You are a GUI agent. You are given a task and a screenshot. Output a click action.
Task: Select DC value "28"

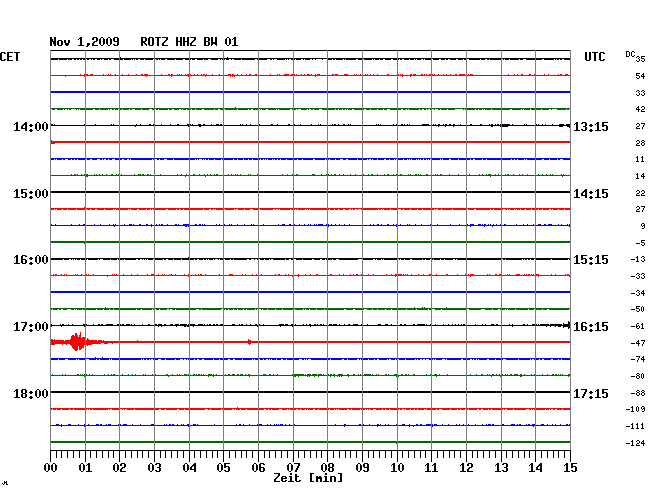[x=640, y=143]
